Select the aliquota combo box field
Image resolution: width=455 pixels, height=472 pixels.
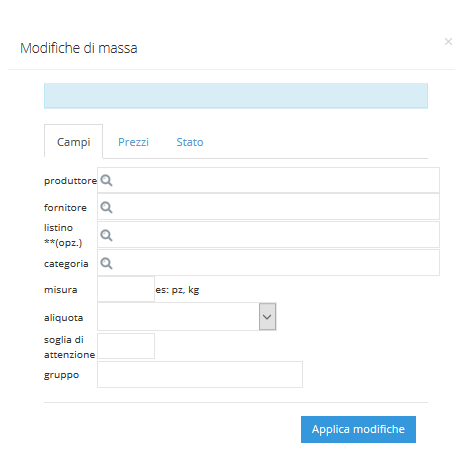click(x=187, y=317)
